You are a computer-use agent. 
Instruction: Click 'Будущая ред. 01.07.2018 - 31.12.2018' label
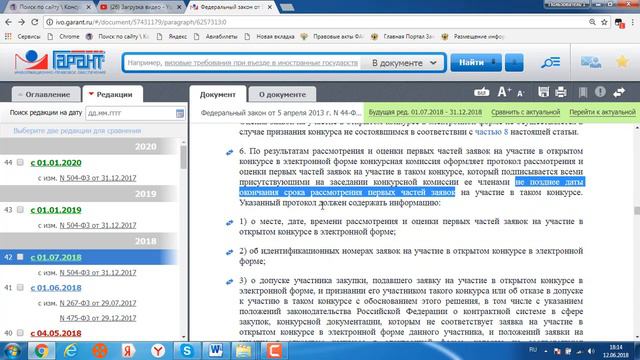pyautogui.click(x=425, y=112)
